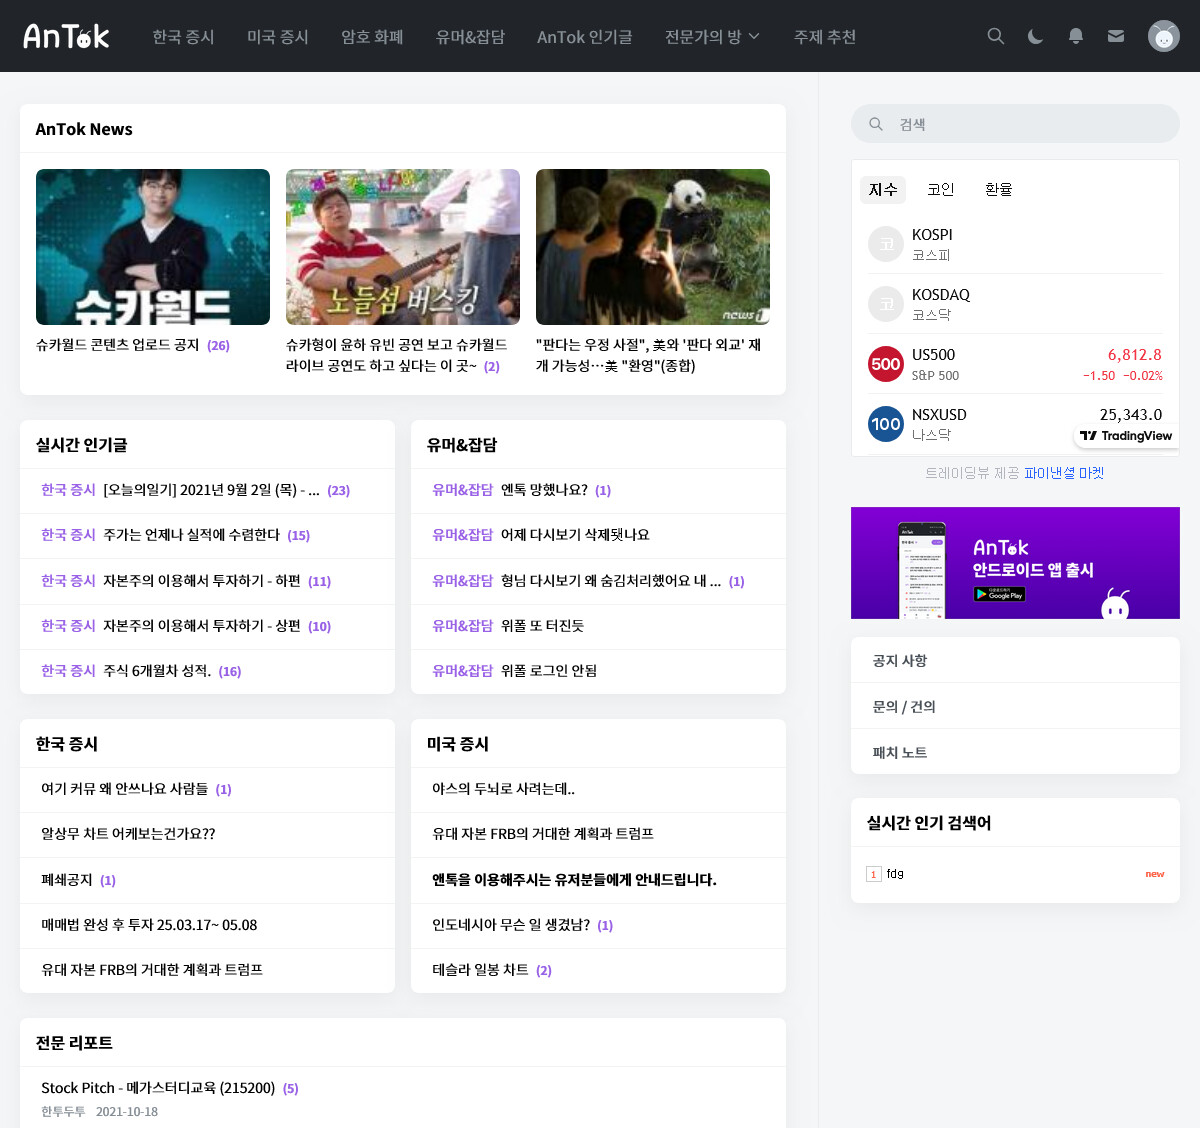Open the TradingView logo badge
Image resolution: width=1200 pixels, height=1128 pixels.
pos(1126,436)
